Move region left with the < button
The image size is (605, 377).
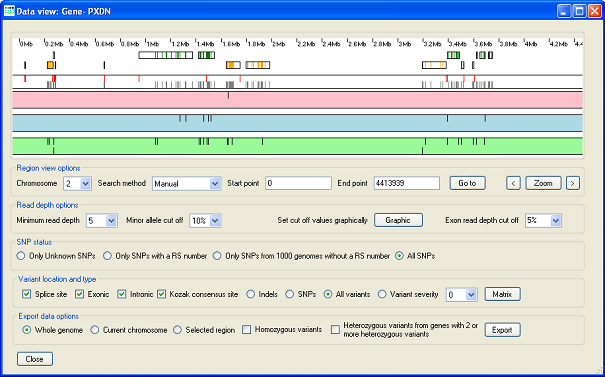point(513,183)
